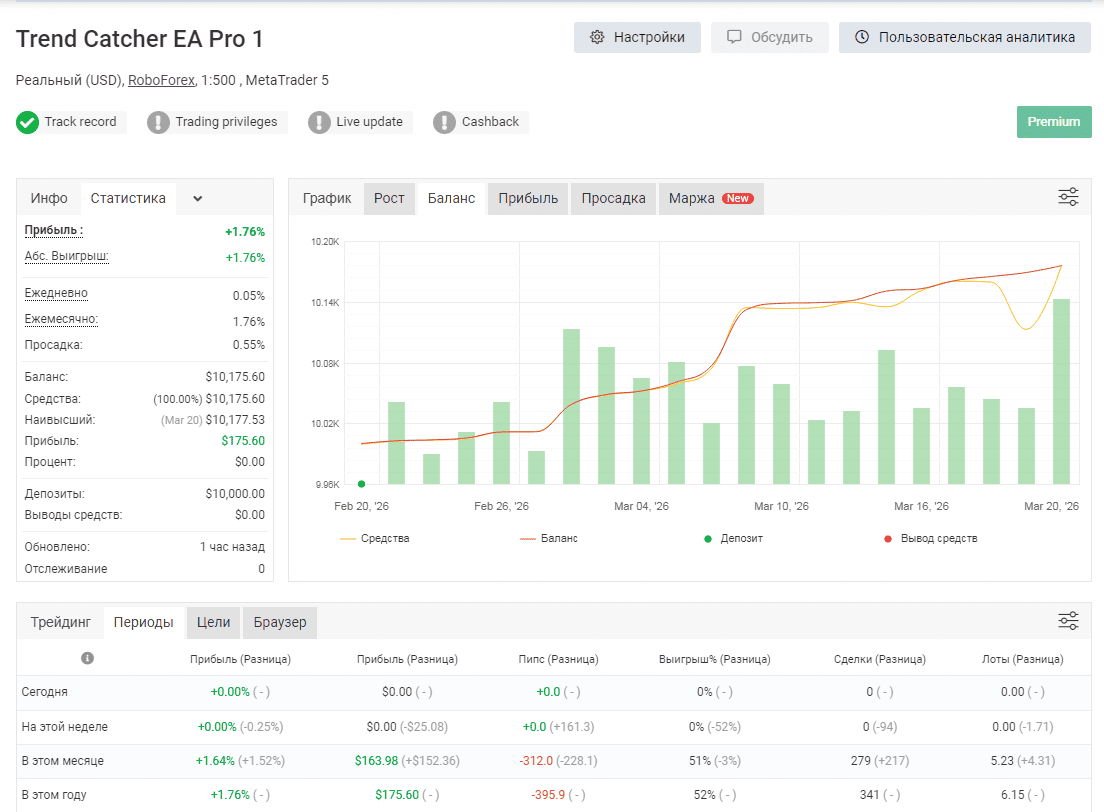Click the green Premium button
This screenshot has width=1104, height=812.
1054,122
